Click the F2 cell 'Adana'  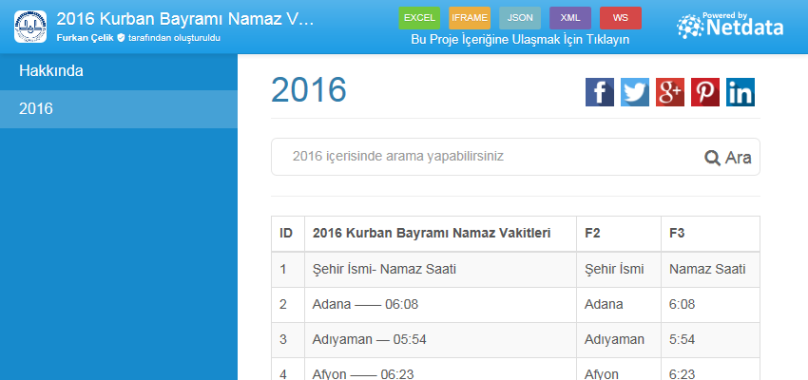[x=619, y=305]
